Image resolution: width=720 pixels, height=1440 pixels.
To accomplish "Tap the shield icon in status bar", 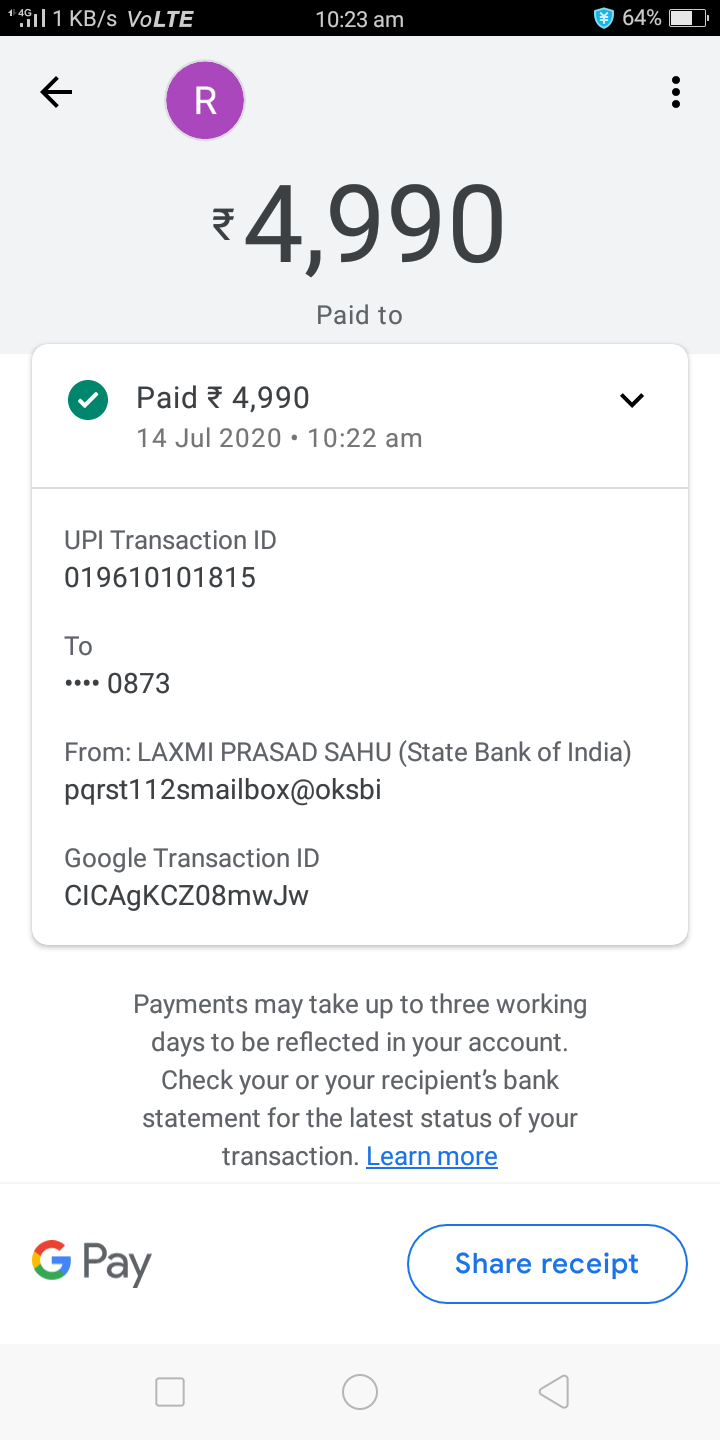I will coord(603,18).
